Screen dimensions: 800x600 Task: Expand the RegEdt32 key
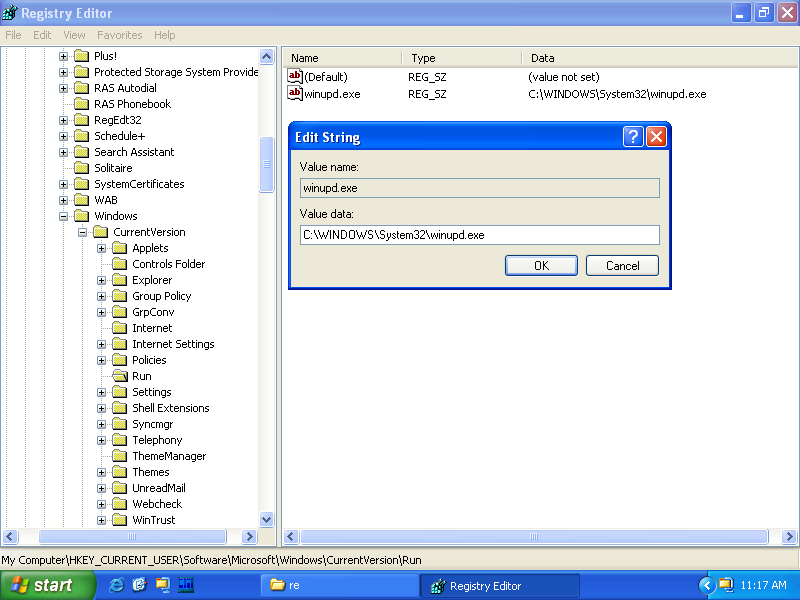tap(63, 120)
